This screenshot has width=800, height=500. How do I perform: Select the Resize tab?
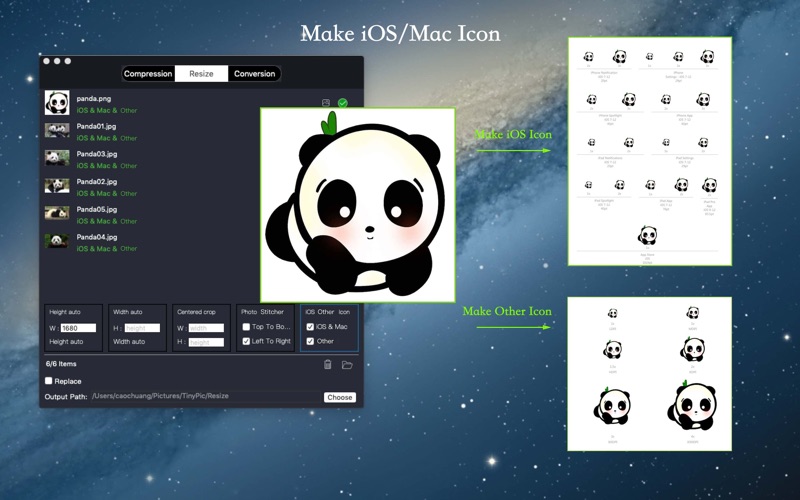(201, 74)
